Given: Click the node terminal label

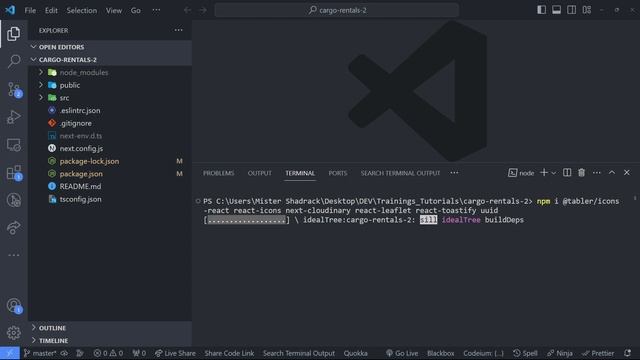Looking at the screenshot, I should [x=521, y=173].
